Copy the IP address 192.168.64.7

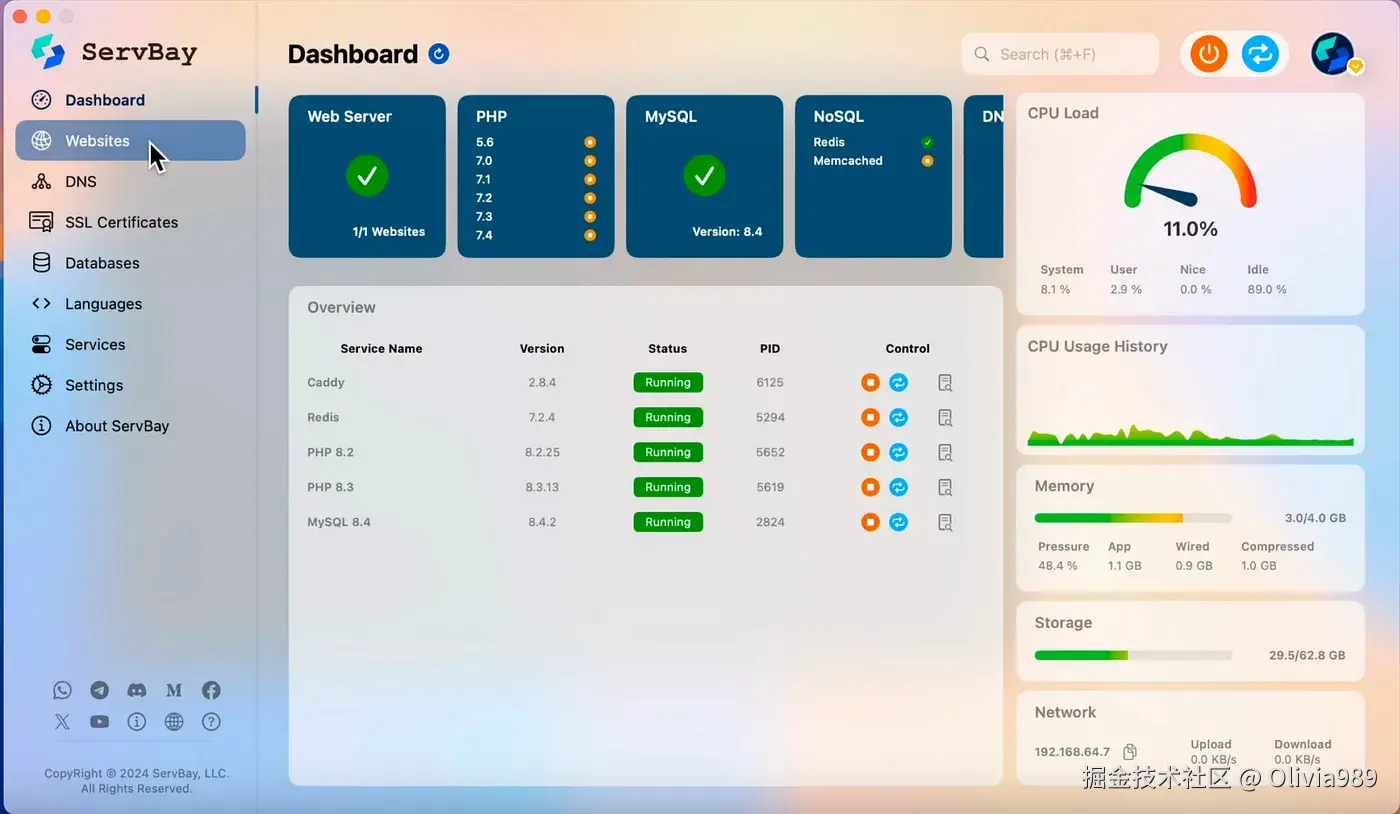[1130, 752]
